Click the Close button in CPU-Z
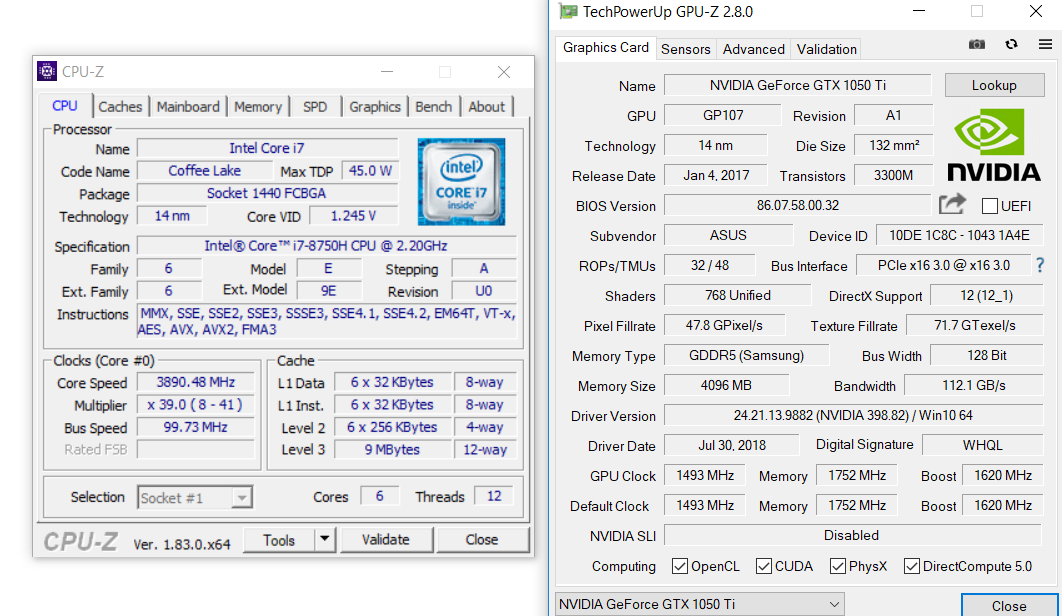1062x616 pixels. point(482,539)
